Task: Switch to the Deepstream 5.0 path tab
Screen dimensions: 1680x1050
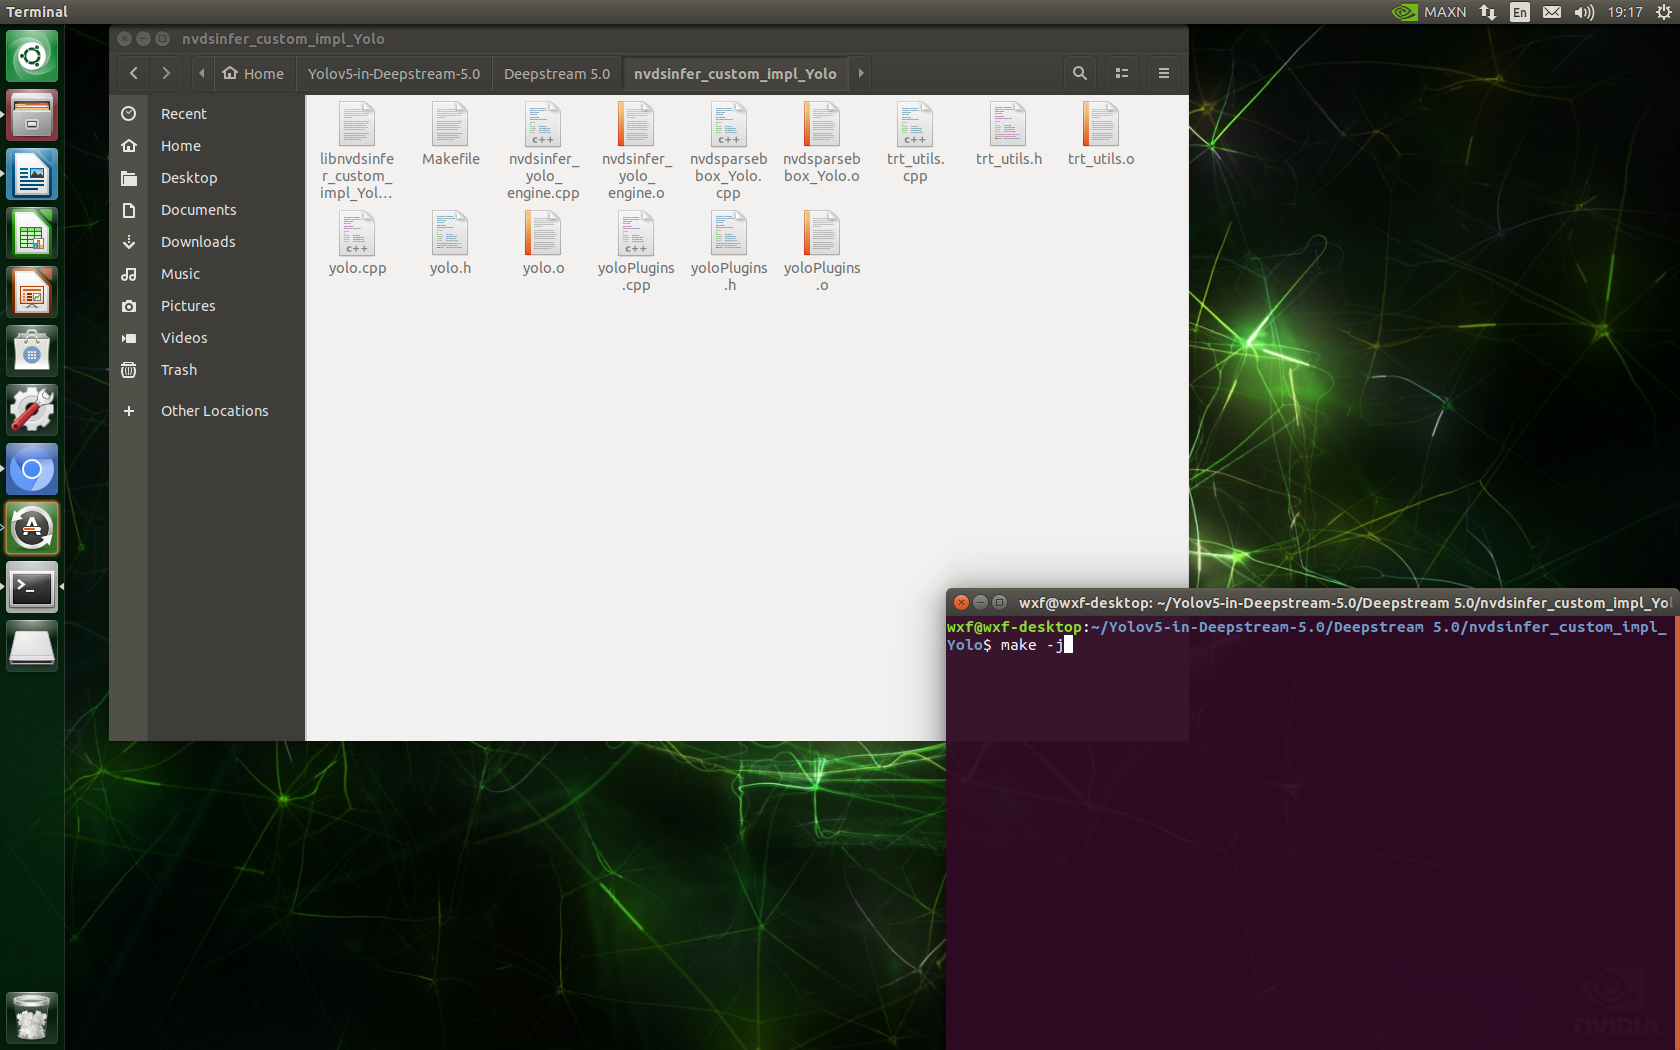Action: [x=557, y=73]
